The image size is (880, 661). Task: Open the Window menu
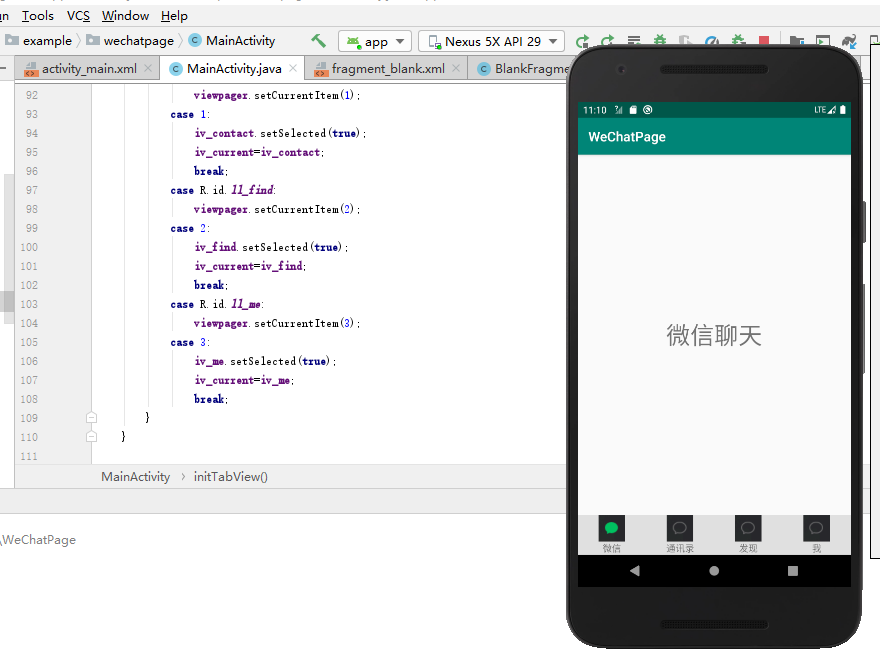pos(125,16)
